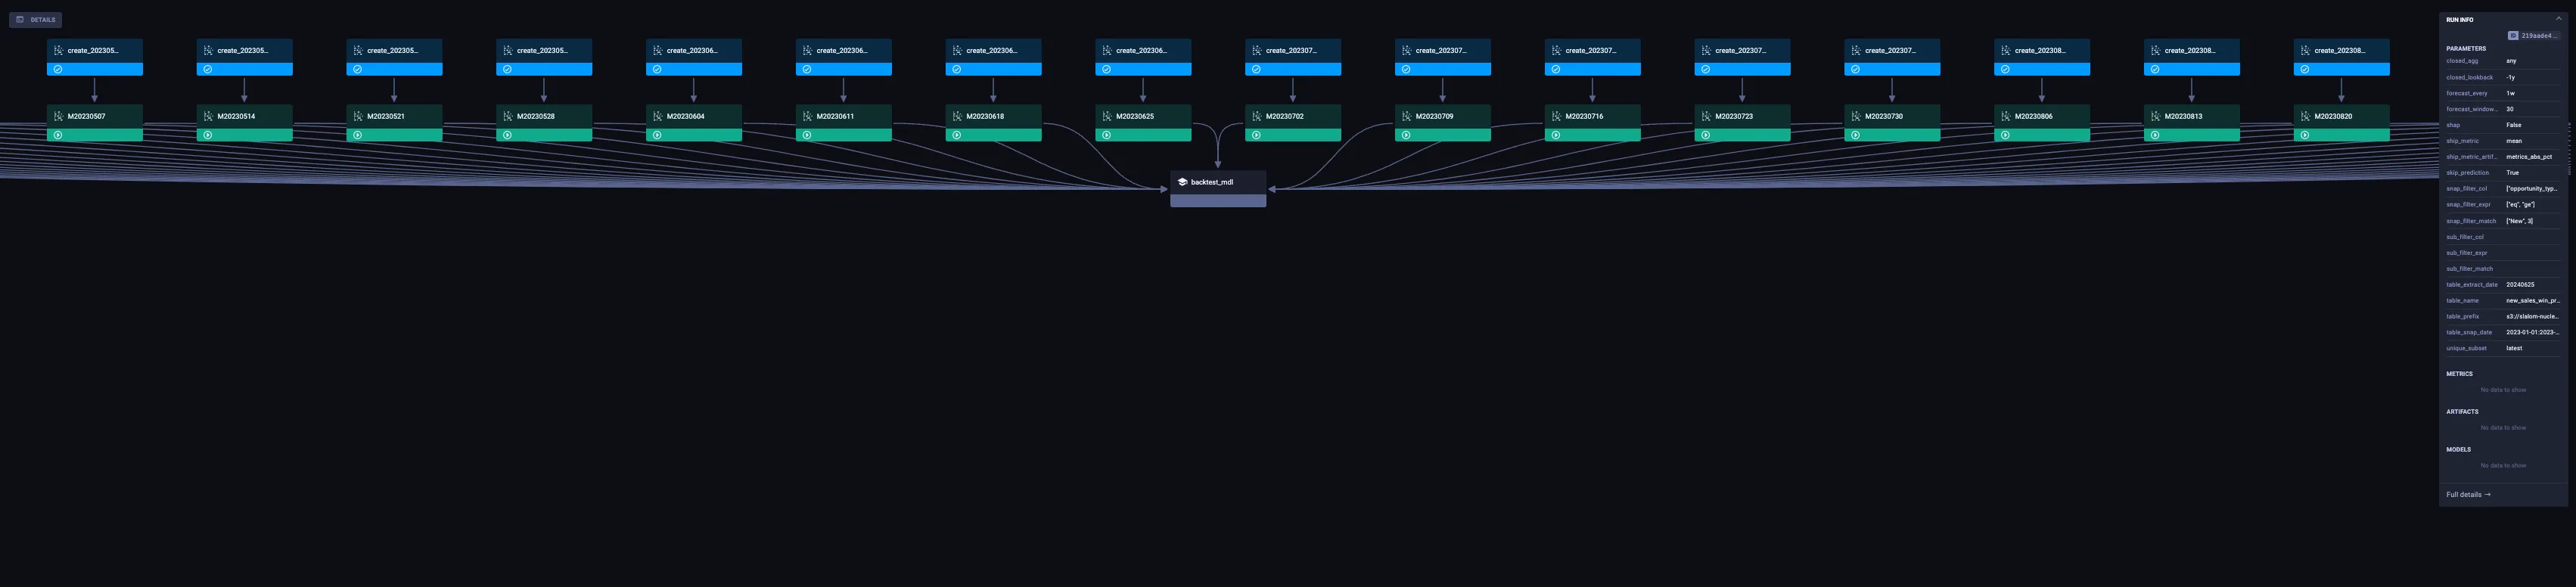Select the create node label above M20230625
Image resolution: width=2576 pixels, height=587 pixels.
click(1141, 50)
